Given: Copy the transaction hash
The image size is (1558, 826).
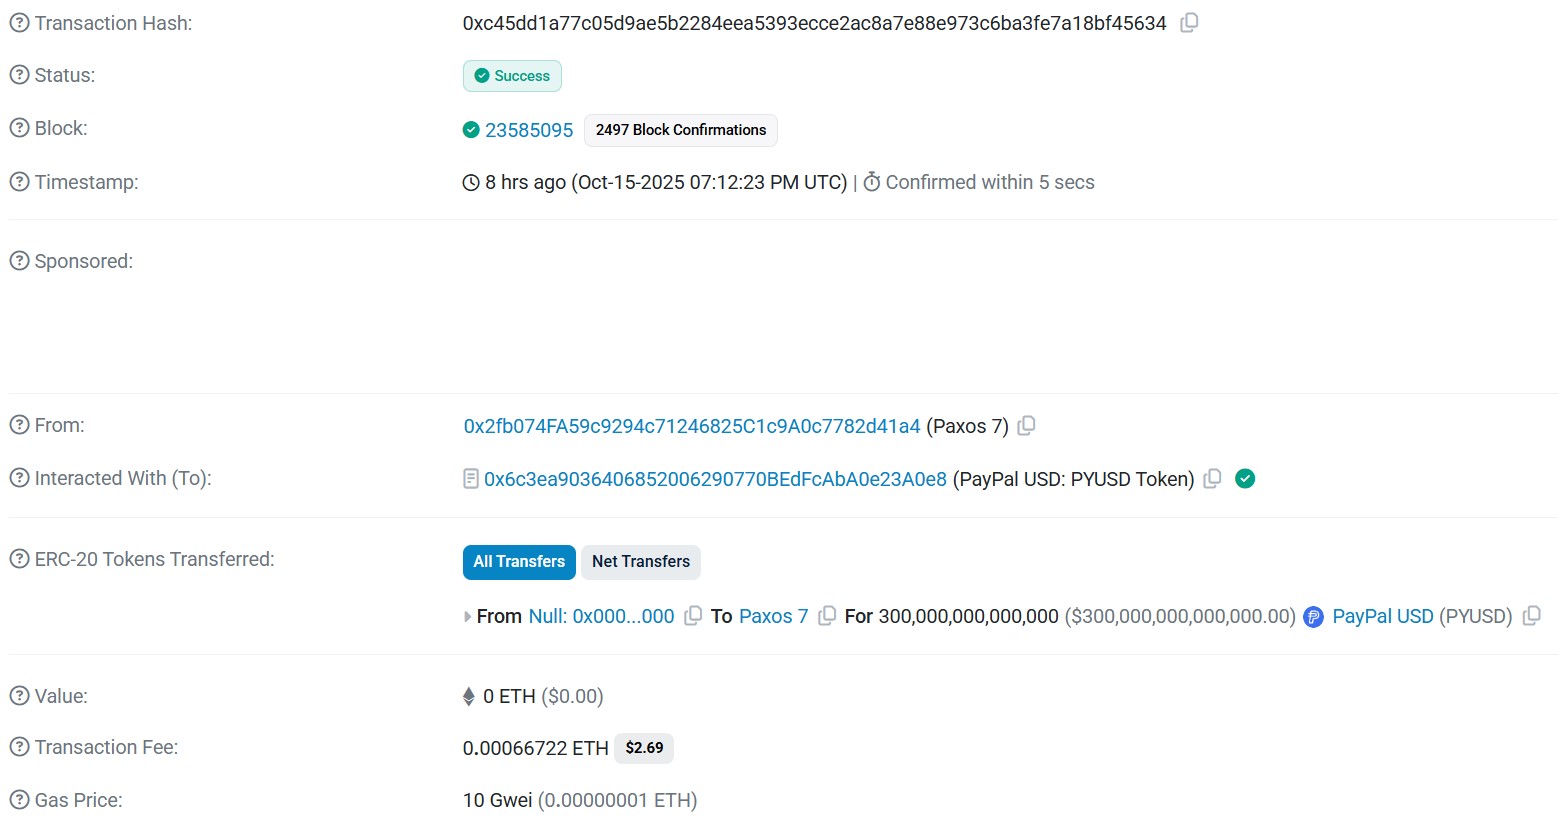Looking at the screenshot, I should pos(1189,22).
